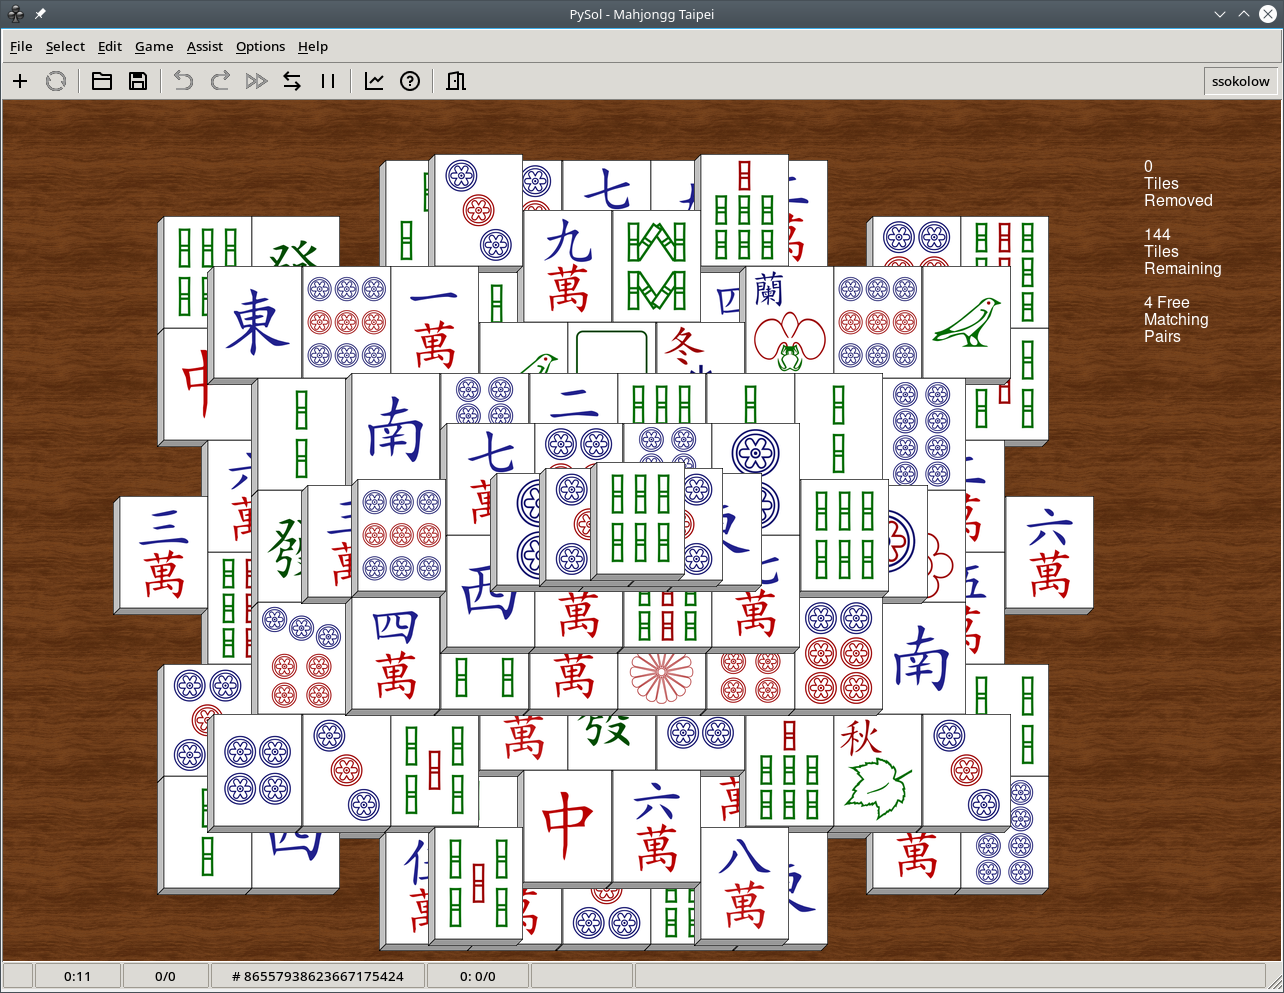Redo the move with curved arrow icon
Viewport: 1284px width, 993px height.
(220, 81)
